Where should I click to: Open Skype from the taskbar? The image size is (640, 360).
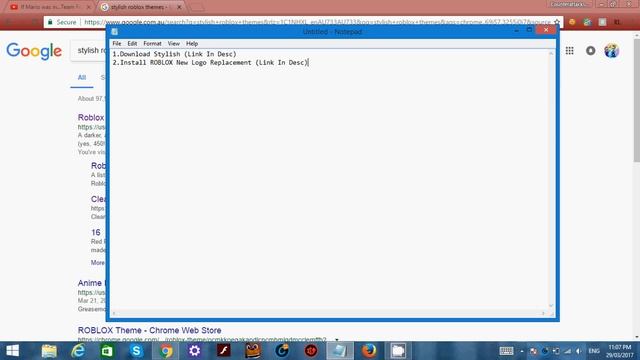click(136, 351)
